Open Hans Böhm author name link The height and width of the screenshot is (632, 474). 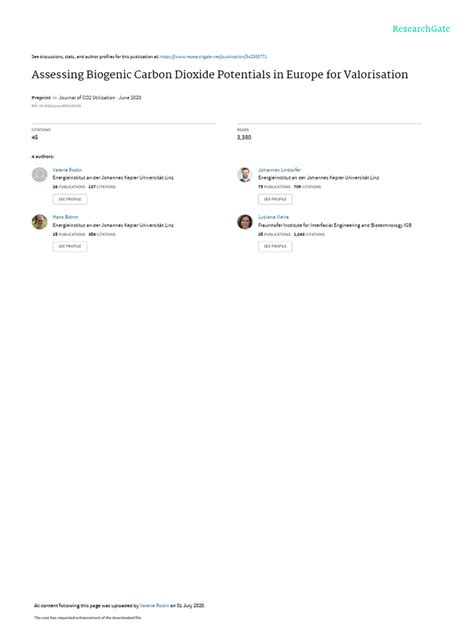point(65,217)
